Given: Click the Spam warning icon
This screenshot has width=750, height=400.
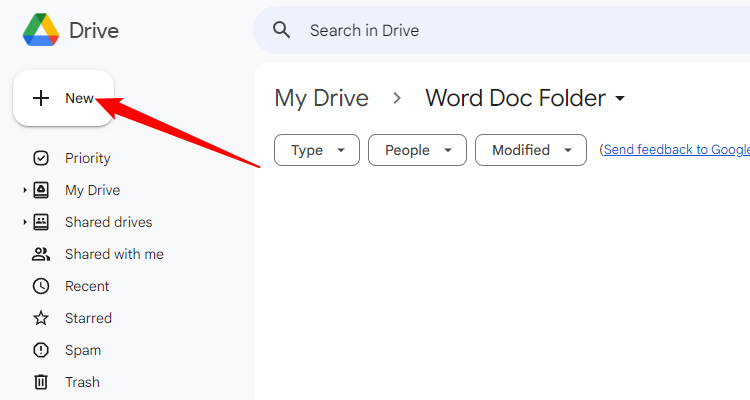Looking at the screenshot, I should coord(41,350).
